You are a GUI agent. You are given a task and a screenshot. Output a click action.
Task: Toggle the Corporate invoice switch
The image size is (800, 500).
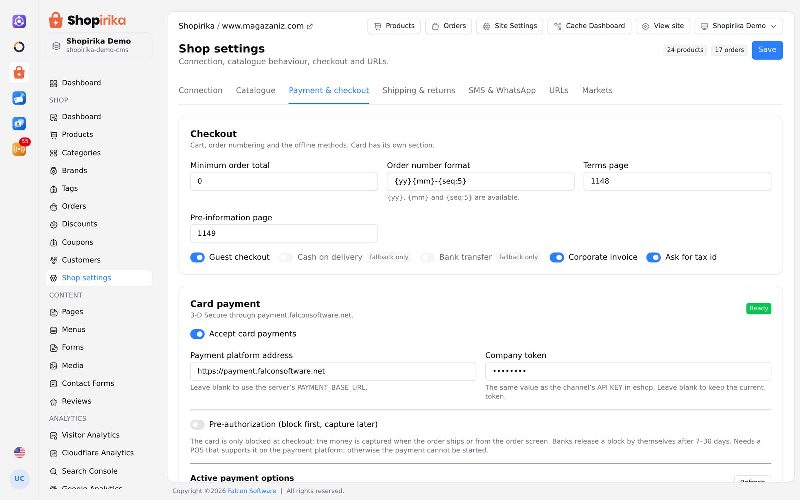[557, 258]
